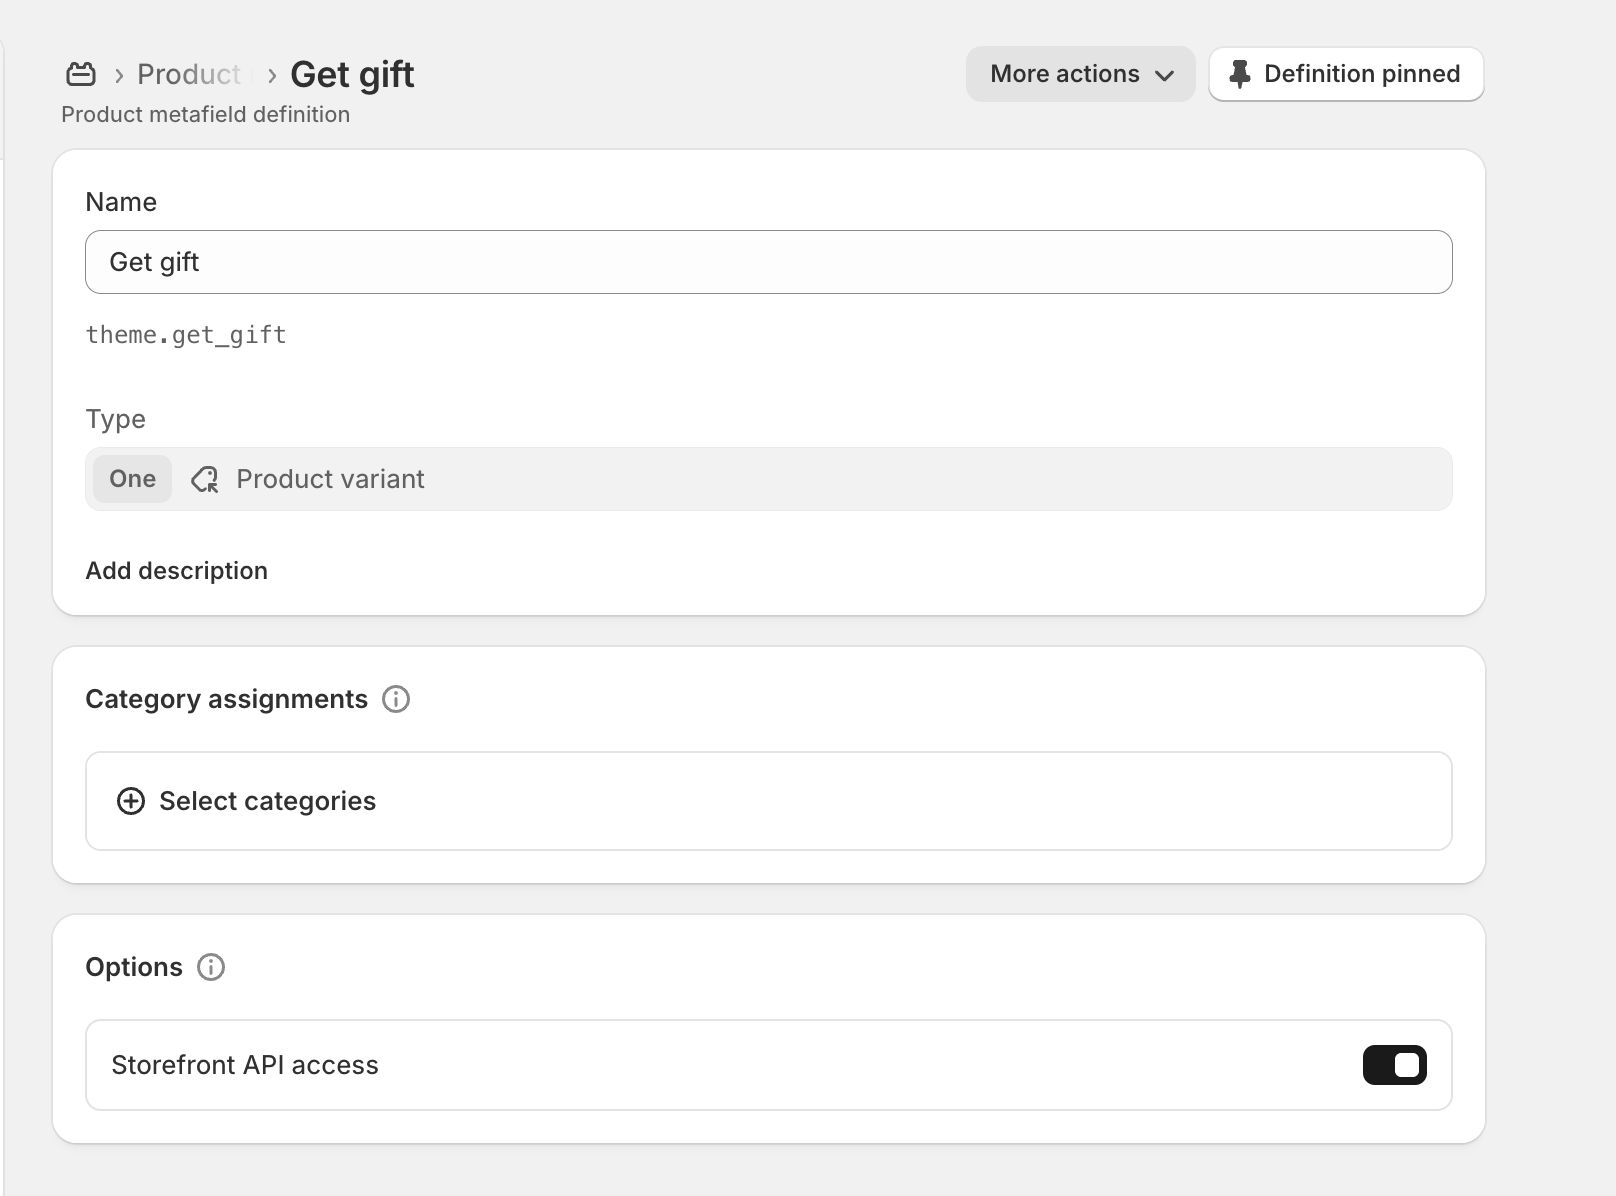Click the plus icon beside Select categories

[x=131, y=801]
